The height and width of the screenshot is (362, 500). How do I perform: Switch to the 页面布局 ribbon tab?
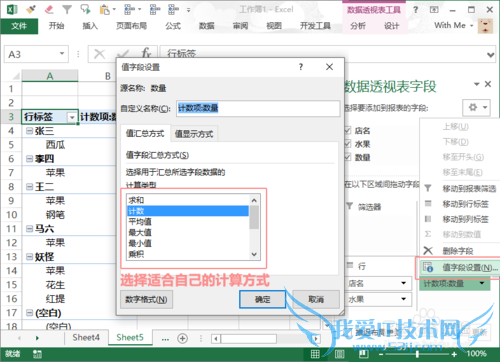pyautogui.click(x=131, y=26)
